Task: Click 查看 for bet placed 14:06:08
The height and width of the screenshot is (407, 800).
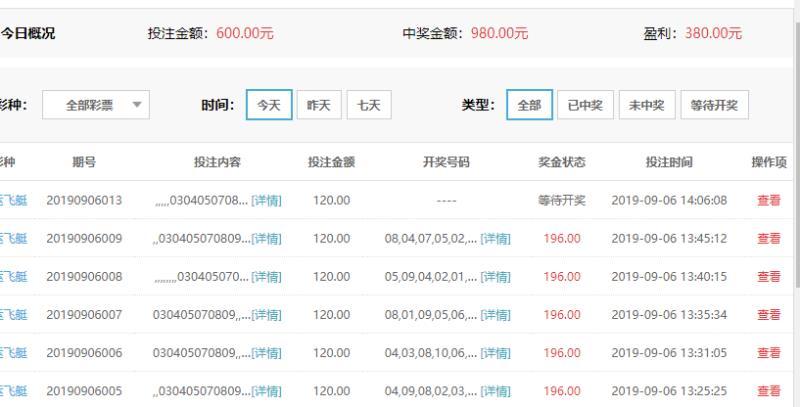Action: click(768, 200)
